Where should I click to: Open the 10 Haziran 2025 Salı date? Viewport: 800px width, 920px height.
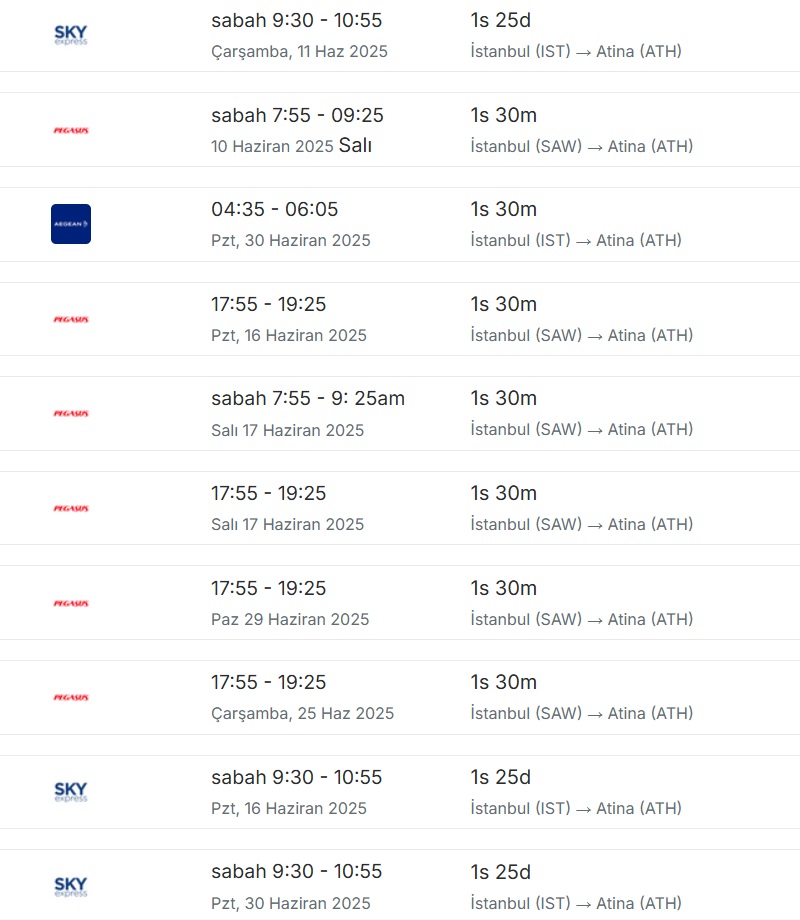pos(291,146)
